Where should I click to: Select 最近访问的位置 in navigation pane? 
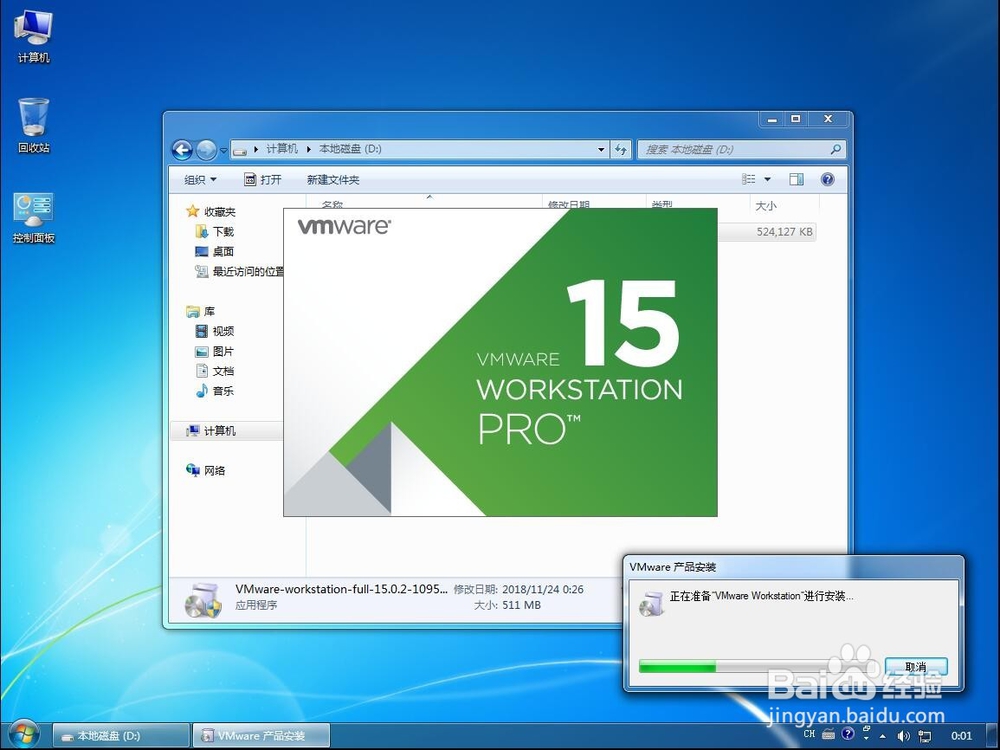(239, 272)
